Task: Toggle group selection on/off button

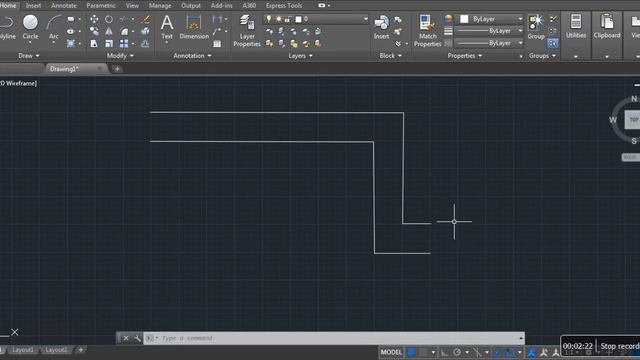Action: click(x=553, y=43)
